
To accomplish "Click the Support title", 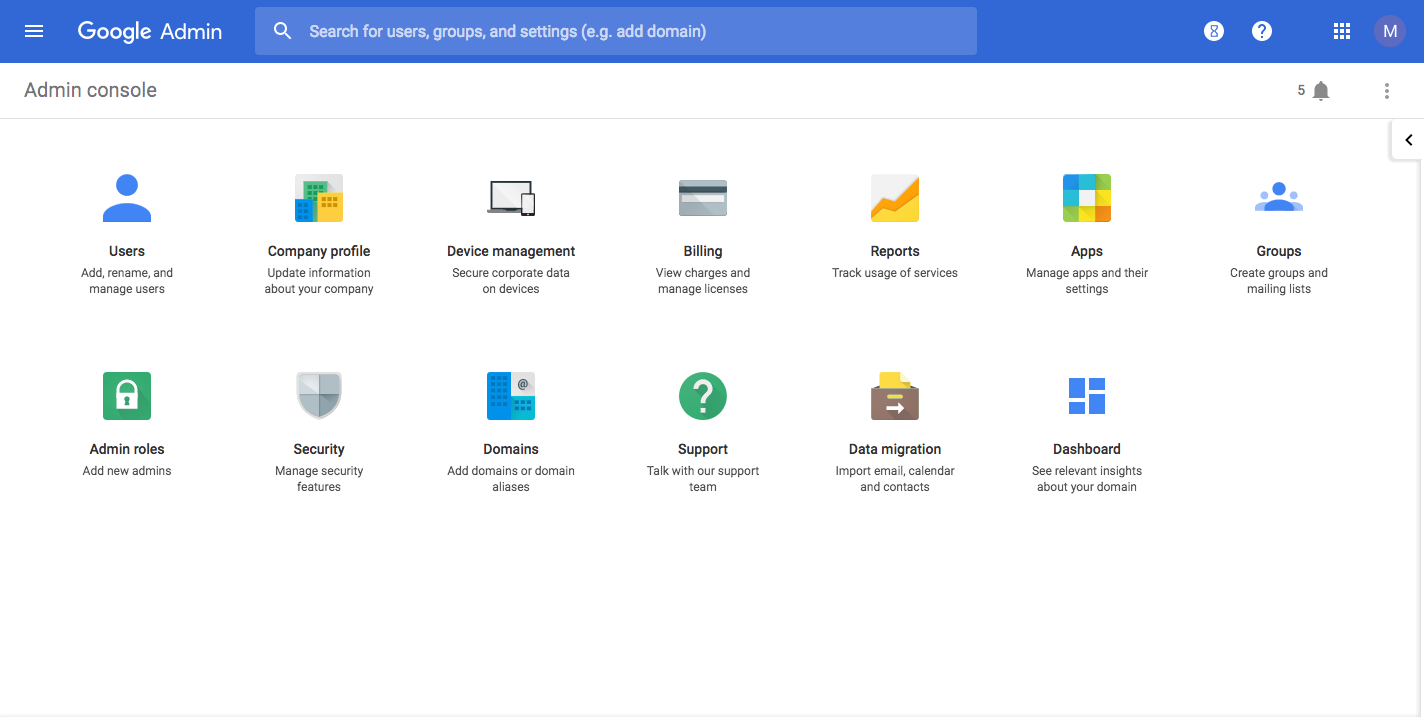I will tap(703, 449).
